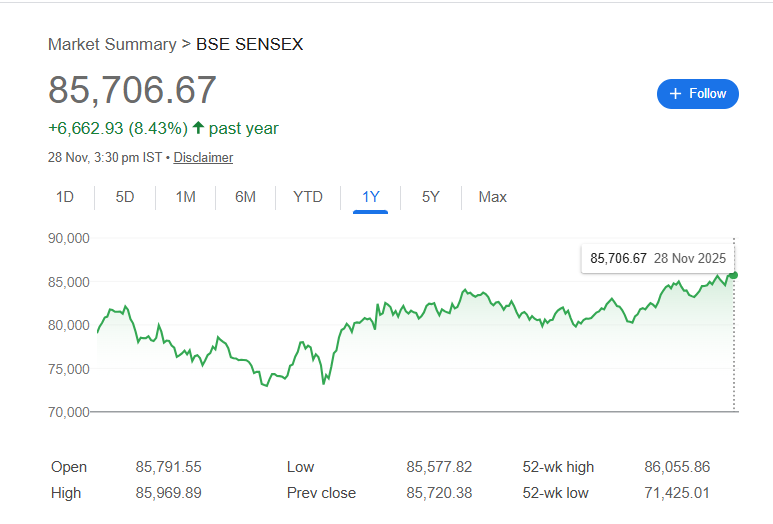Click the large 85,706.67 price

point(132,90)
